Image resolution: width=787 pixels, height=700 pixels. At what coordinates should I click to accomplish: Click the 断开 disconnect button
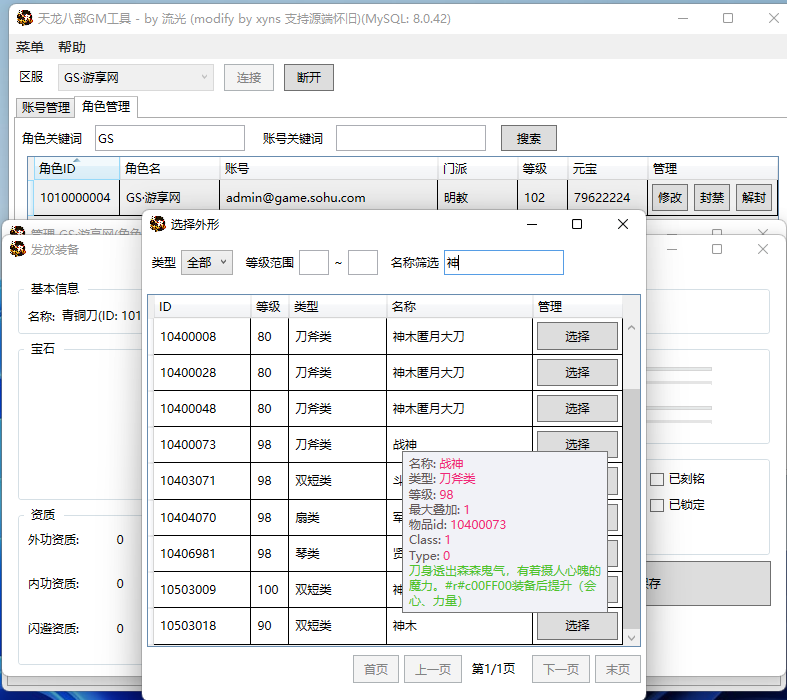(x=309, y=78)
